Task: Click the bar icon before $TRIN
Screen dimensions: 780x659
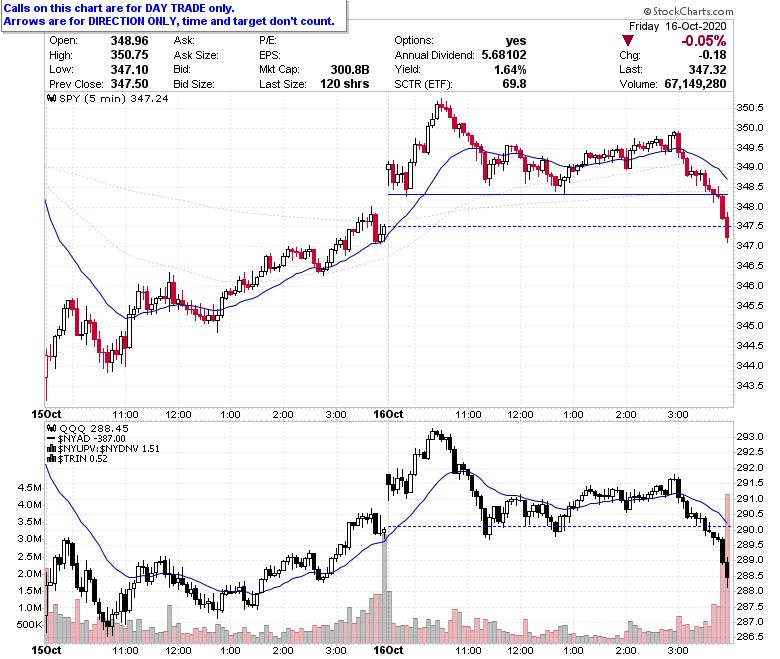Action: click(x=51, y=459)
